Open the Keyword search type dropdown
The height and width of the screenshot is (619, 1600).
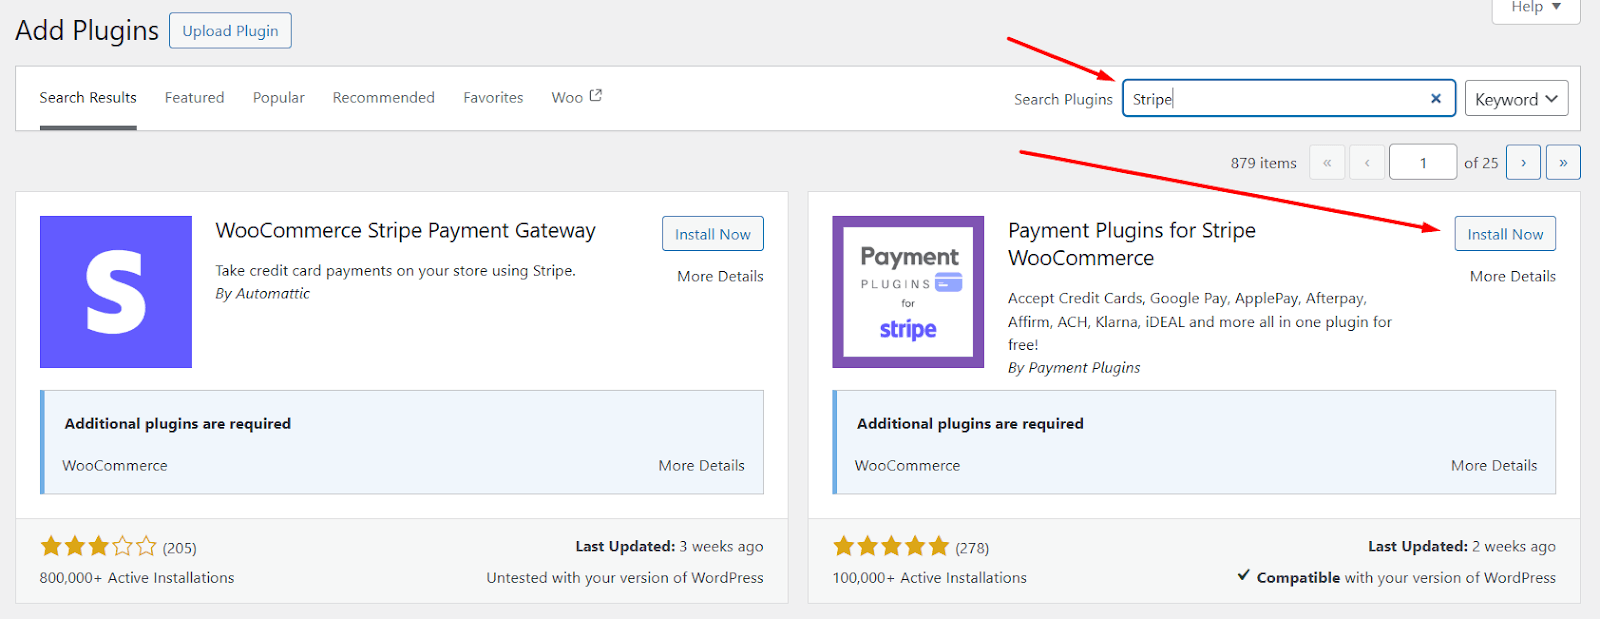coord(1516,99)
